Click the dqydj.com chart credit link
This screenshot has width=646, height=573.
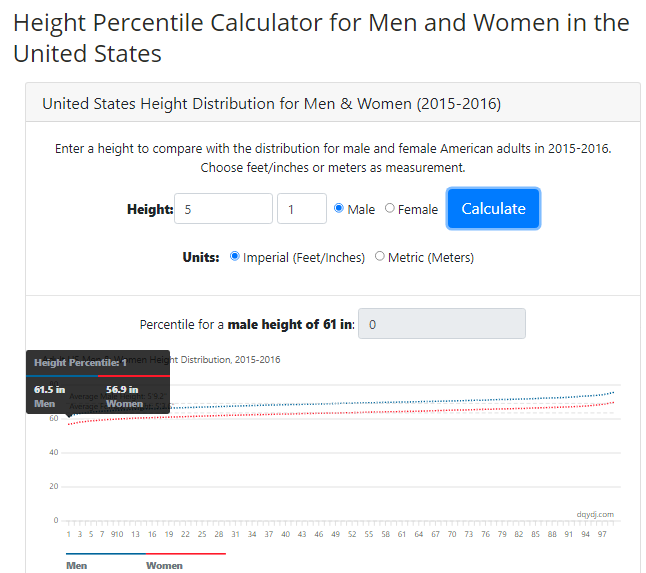tap(595, 514)
